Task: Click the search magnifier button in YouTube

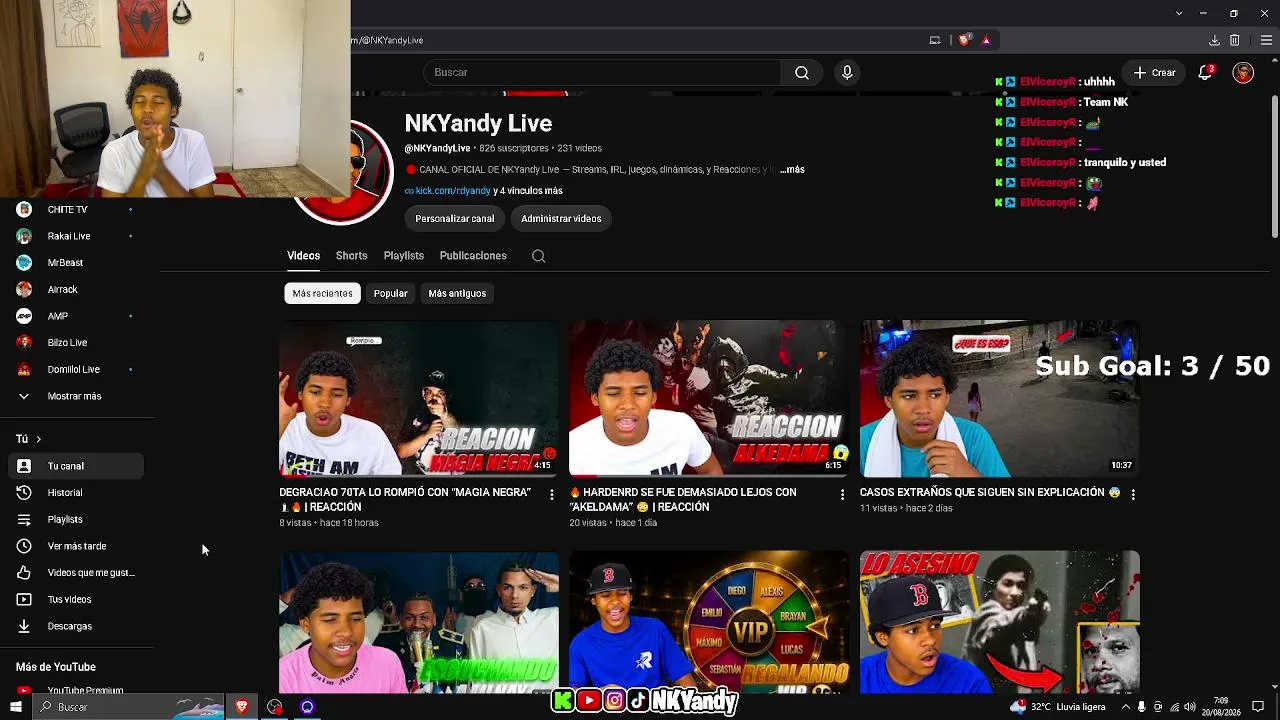Action: pyautogui.click(x=802, y=72)
